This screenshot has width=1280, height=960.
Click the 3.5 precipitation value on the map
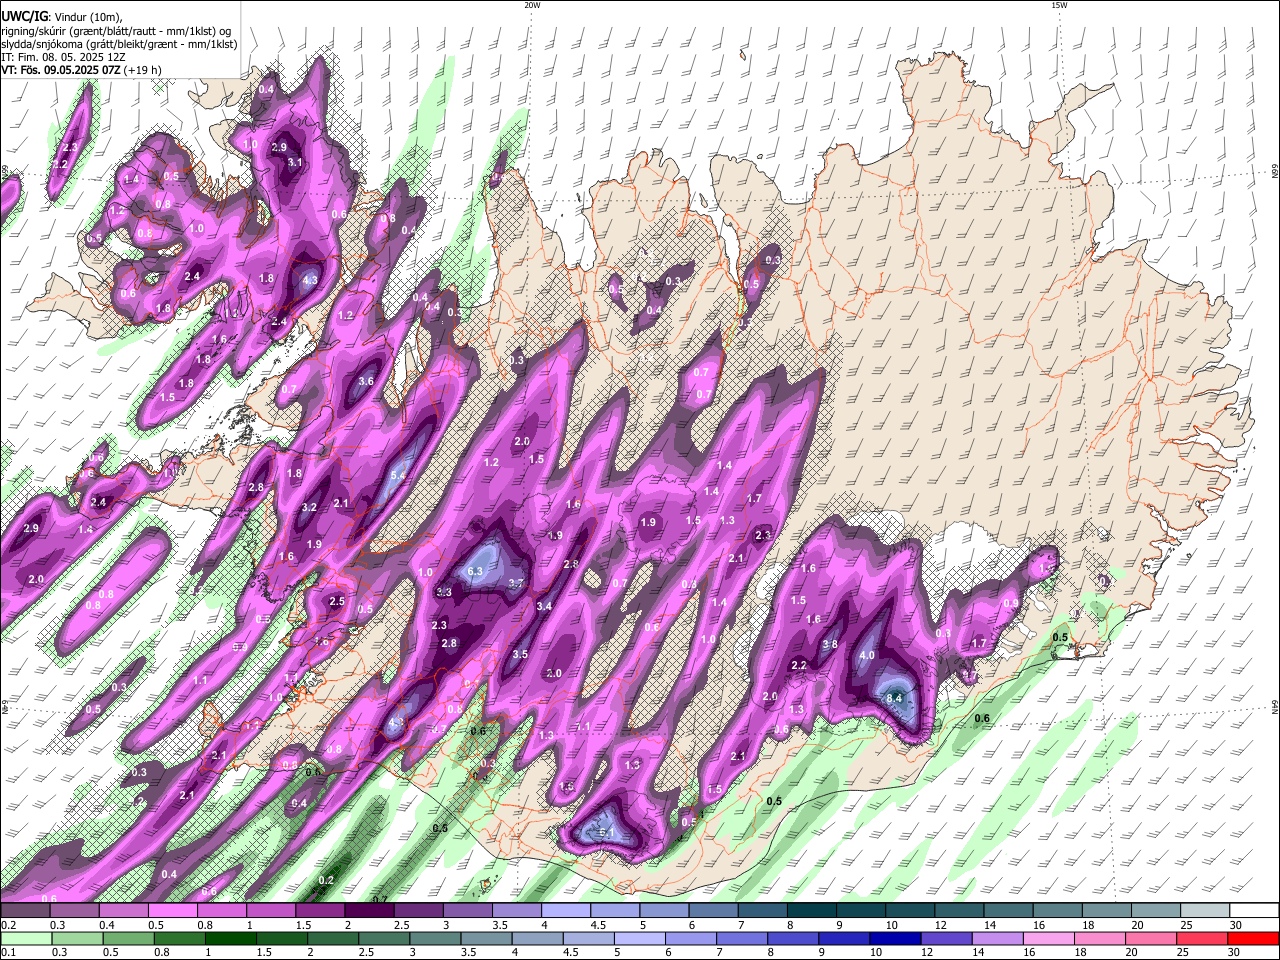click(520, 654)
